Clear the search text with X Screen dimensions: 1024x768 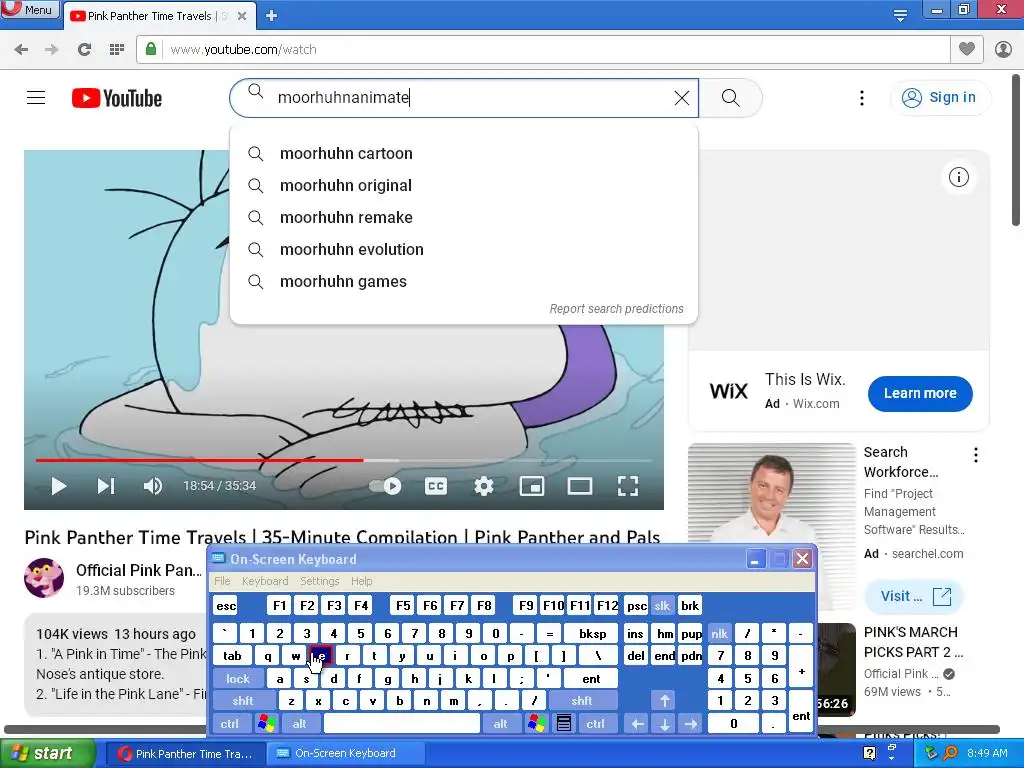pyautogui.click(x=681, y=98)
